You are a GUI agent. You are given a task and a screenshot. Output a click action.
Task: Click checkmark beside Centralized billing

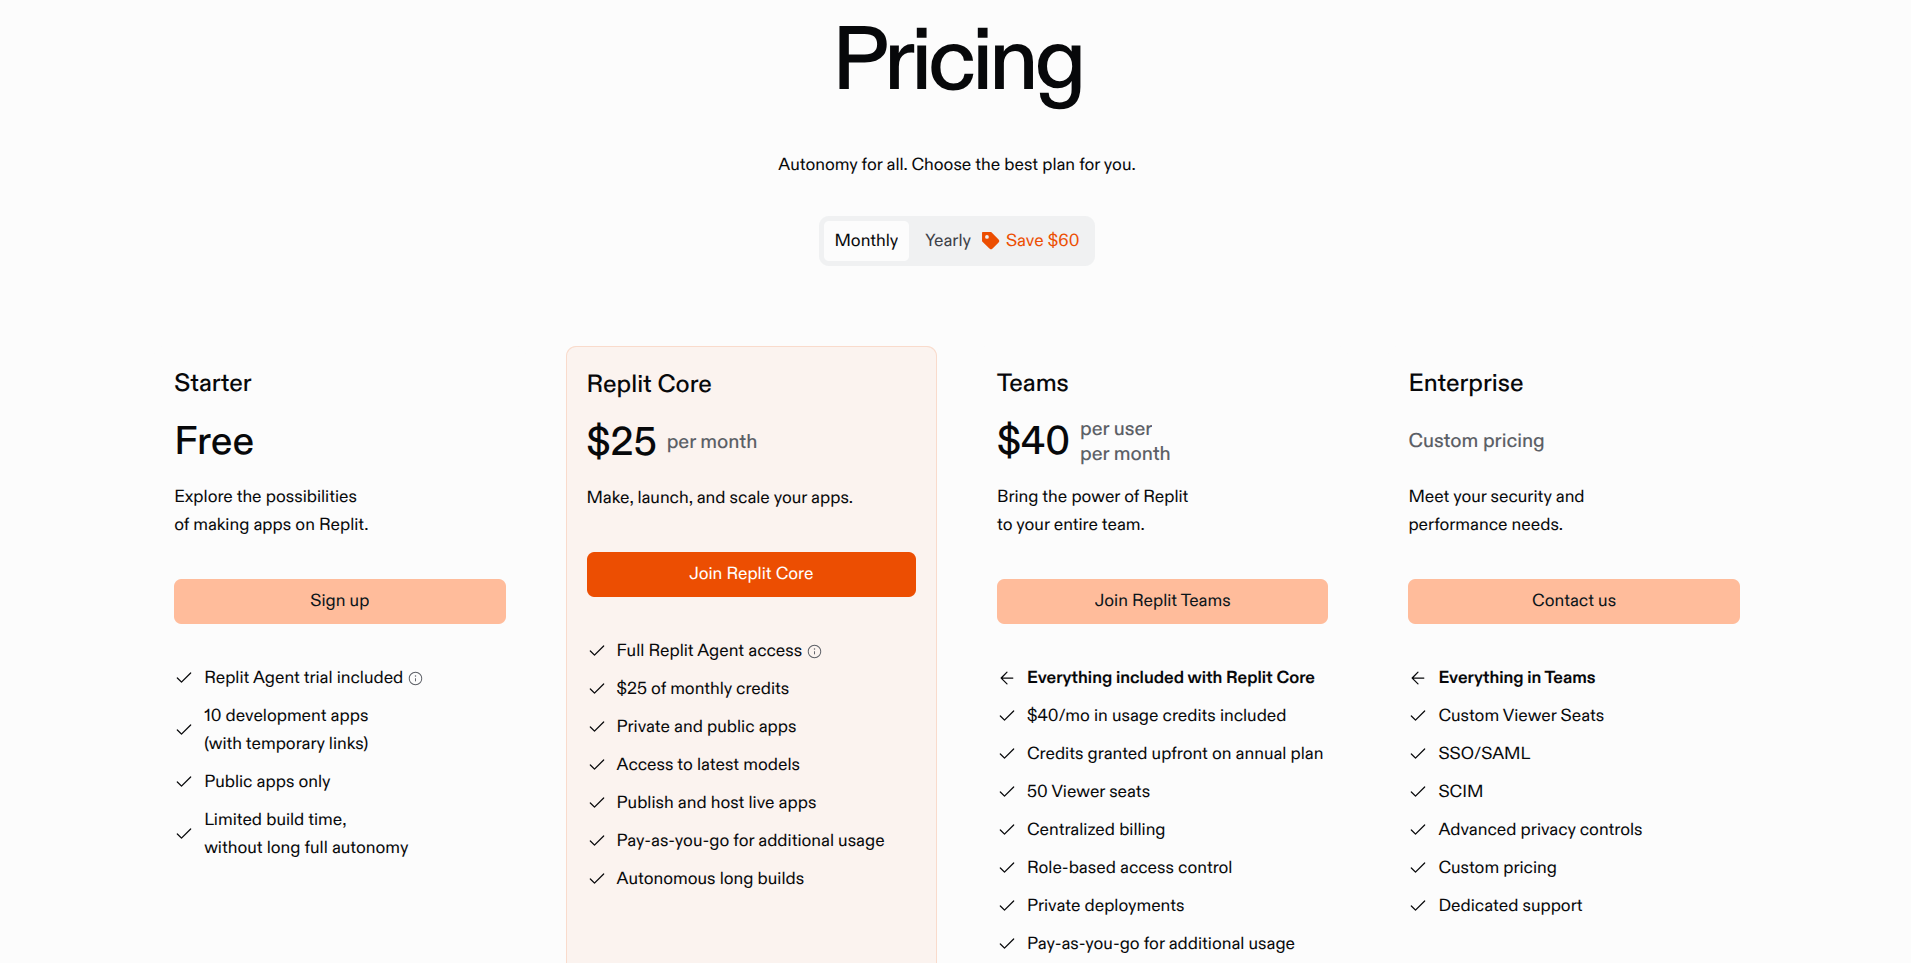point(1007,830)
